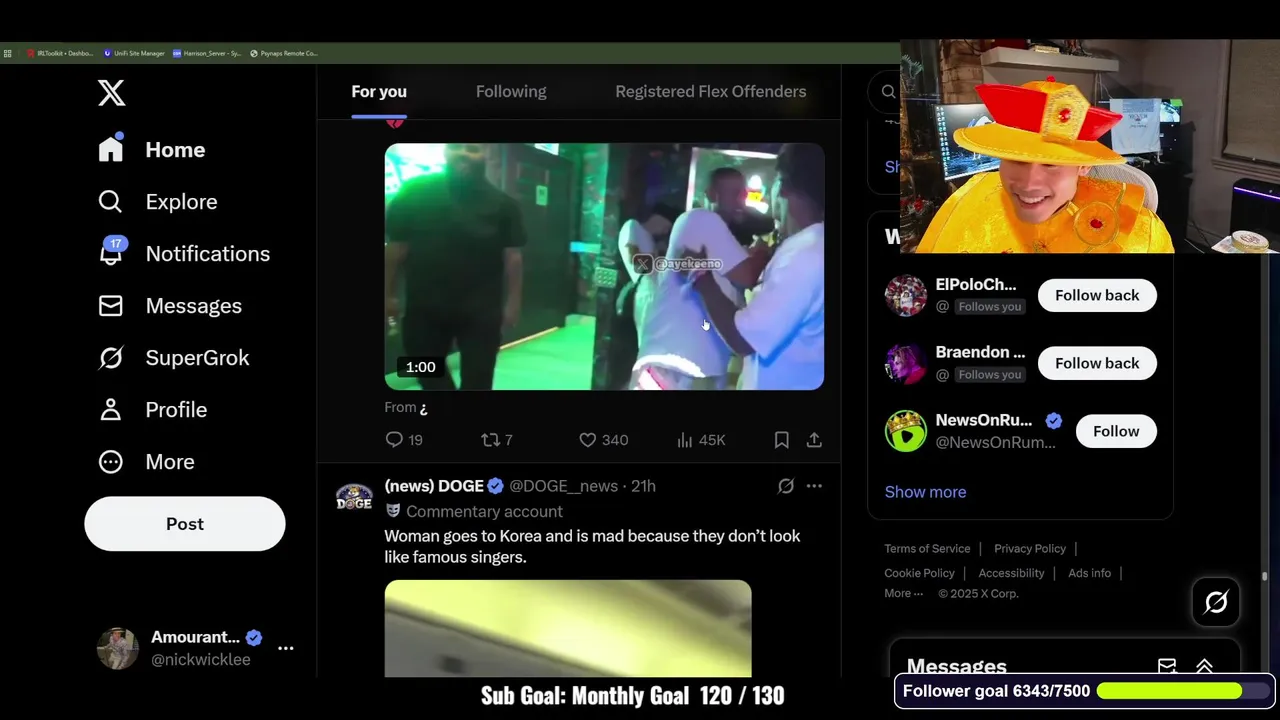This screenshot has height=720, width=1280.
Task: Open Profile in sidebar
Action: tap(153, 409)
